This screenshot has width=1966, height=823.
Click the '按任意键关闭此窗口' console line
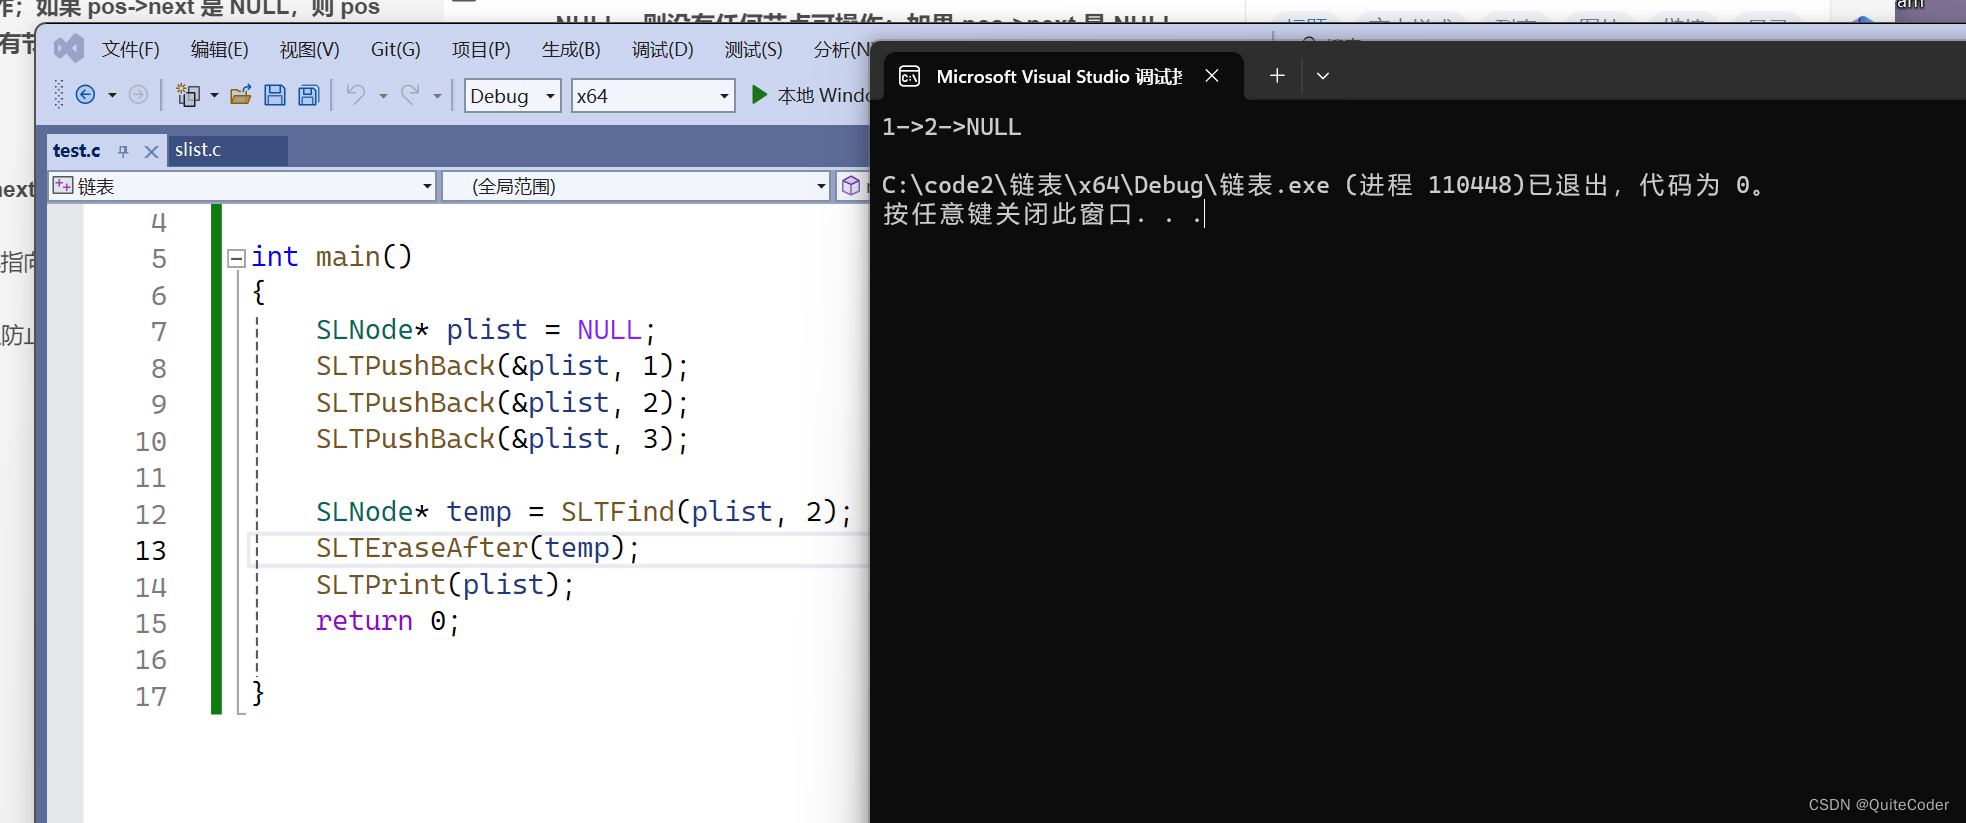coord(1041,214)
